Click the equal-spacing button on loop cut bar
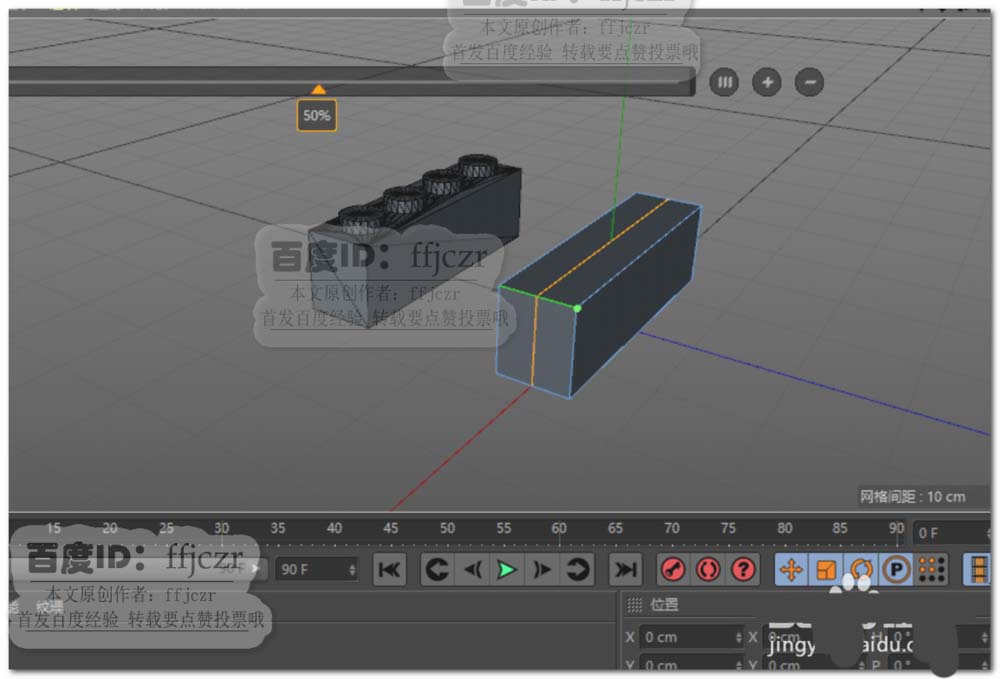1000x679 pixels. click(x=724, y=82)
